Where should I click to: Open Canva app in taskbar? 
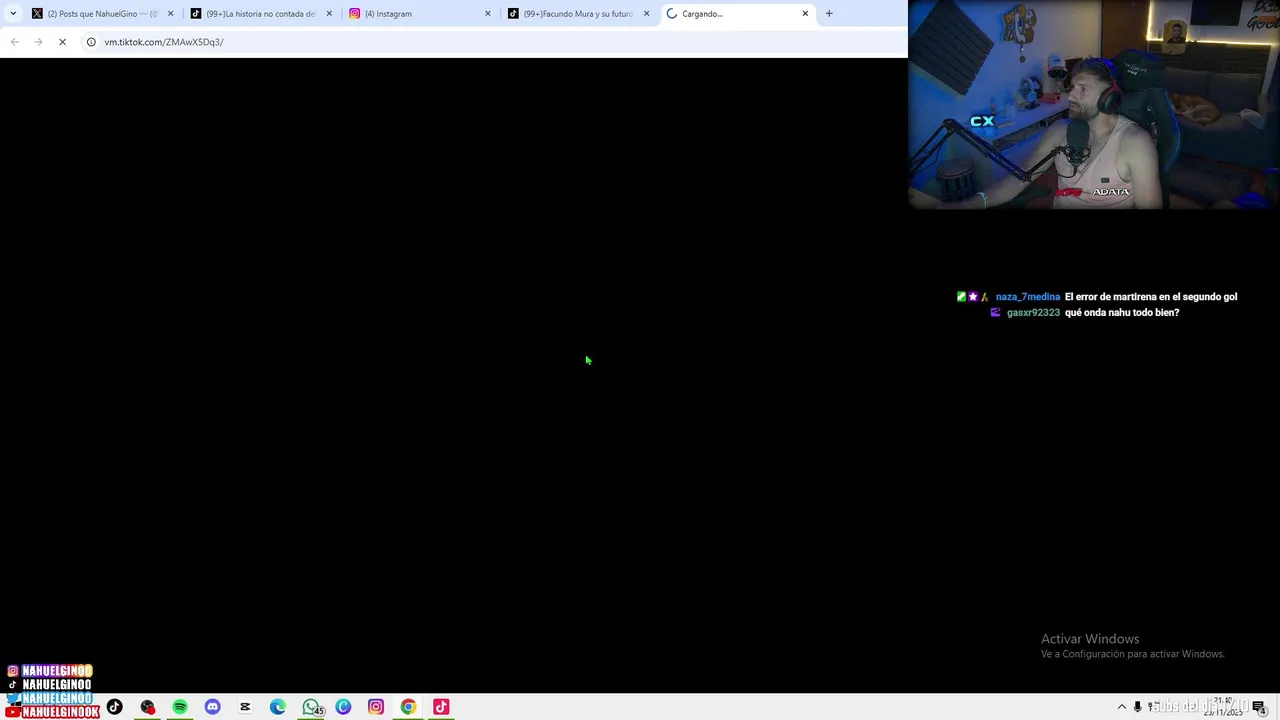(x=343, y=707)
